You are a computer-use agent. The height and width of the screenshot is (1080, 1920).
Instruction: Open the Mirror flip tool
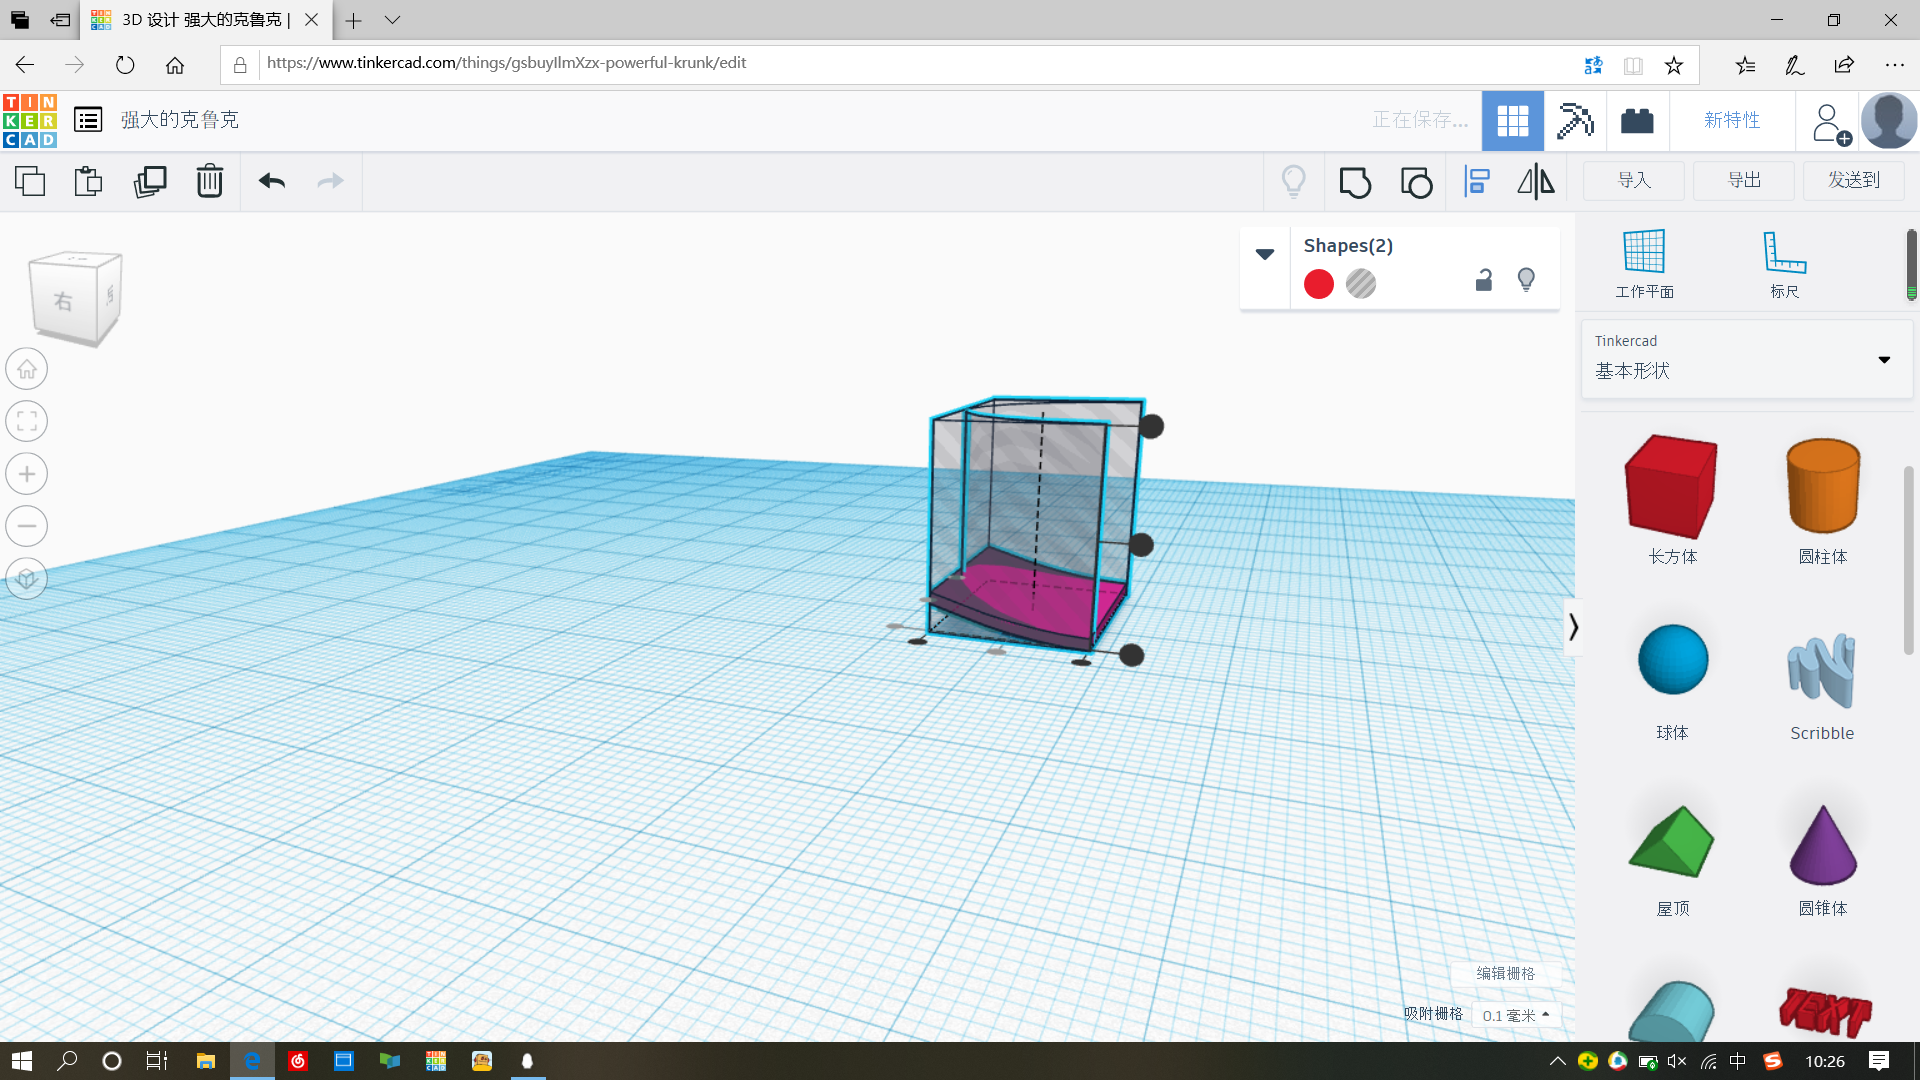pos(1536,182)
